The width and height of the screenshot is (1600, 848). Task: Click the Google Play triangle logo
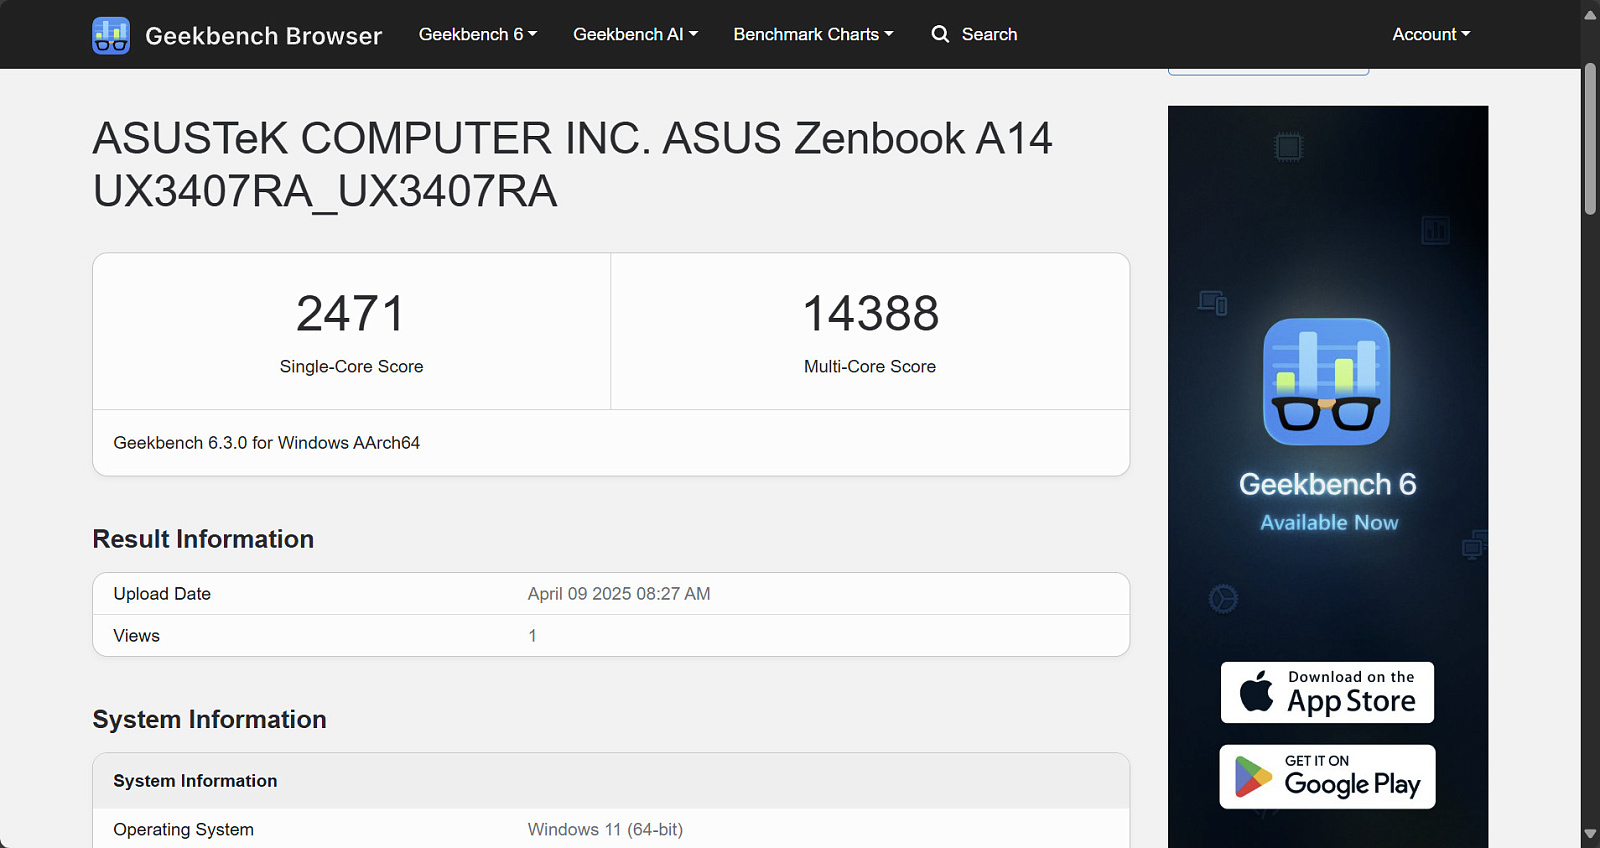[1253, 777]
